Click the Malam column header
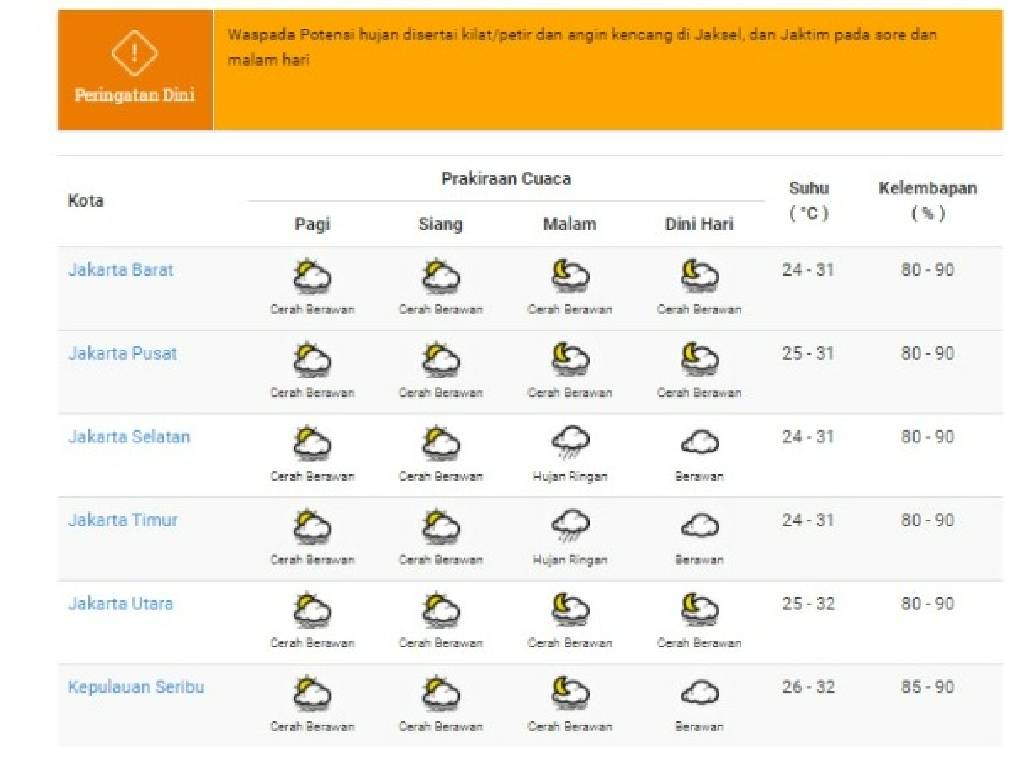This screenshot has height=768, width=1024. (569, 224)
